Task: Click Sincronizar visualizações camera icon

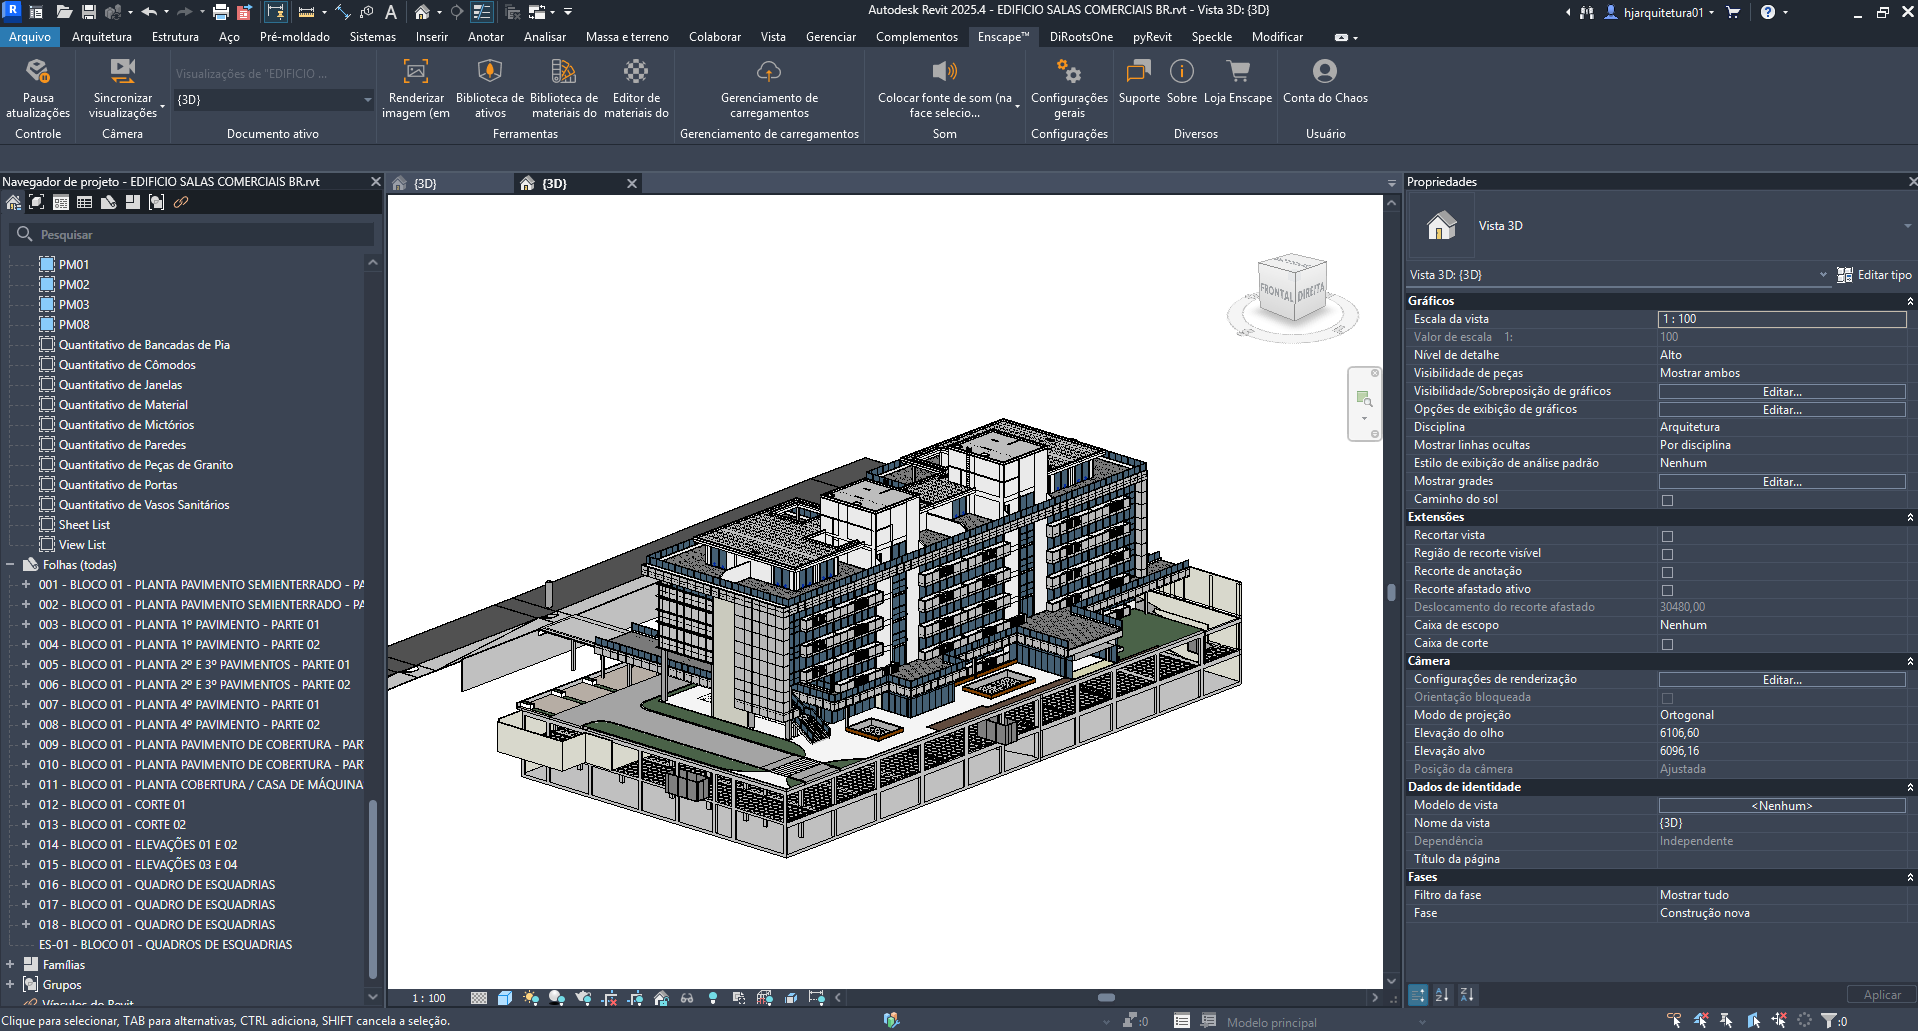Action: point(123,72)
